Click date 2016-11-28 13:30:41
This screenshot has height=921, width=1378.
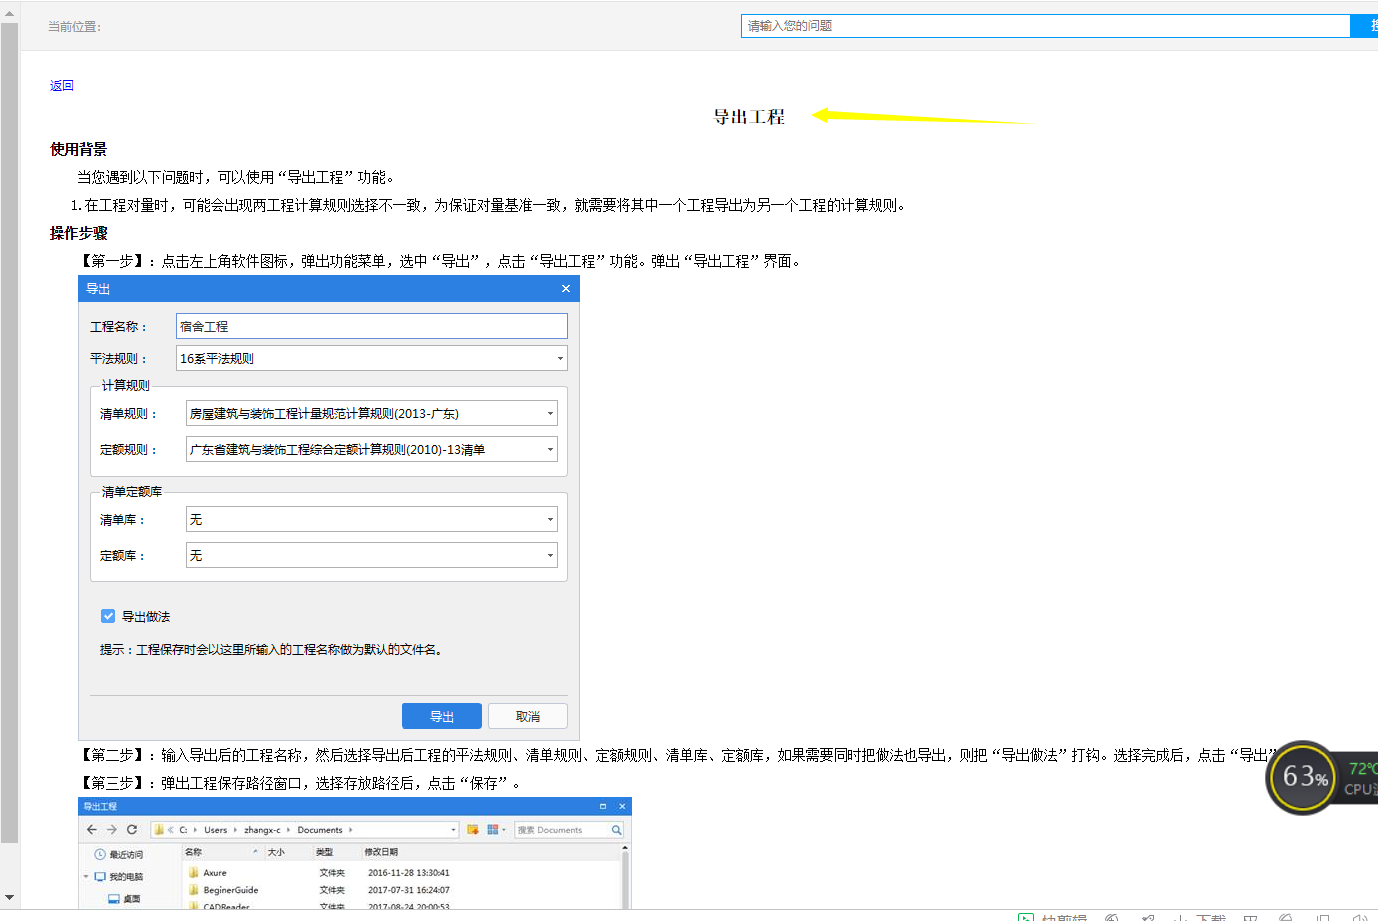point(408,873)
